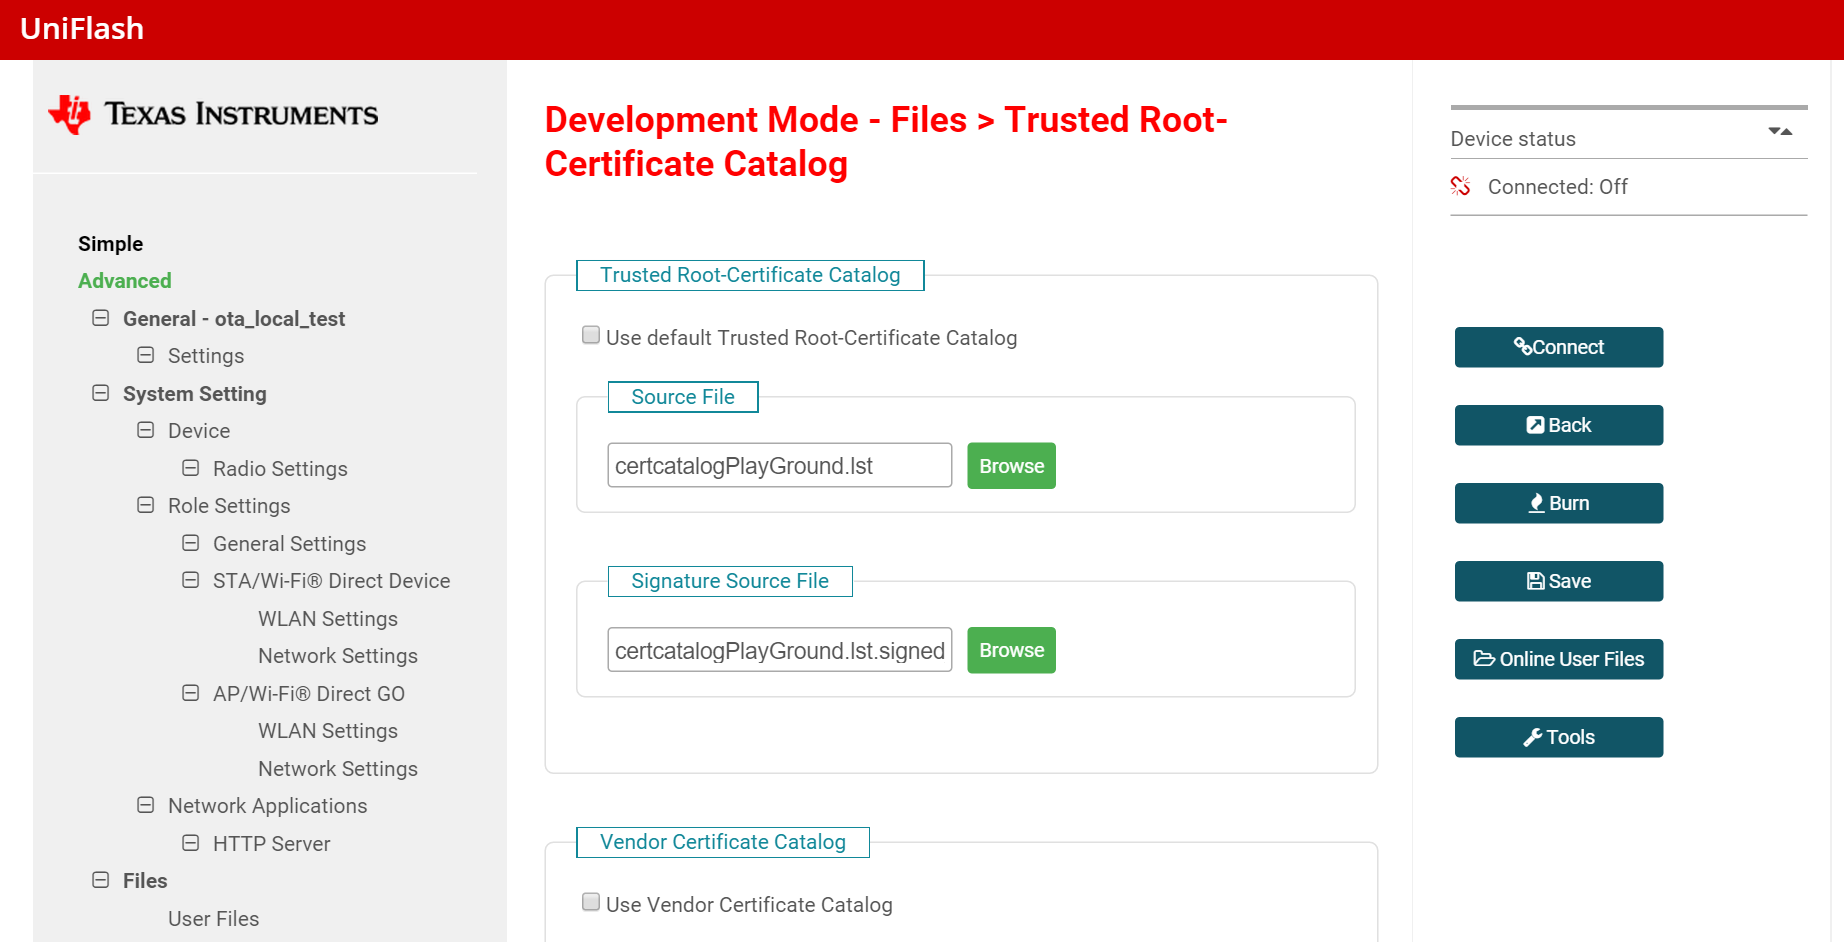1844x942 pixels.
Task: Click the flame icon on Burn button
Action: coord(1537,503)
